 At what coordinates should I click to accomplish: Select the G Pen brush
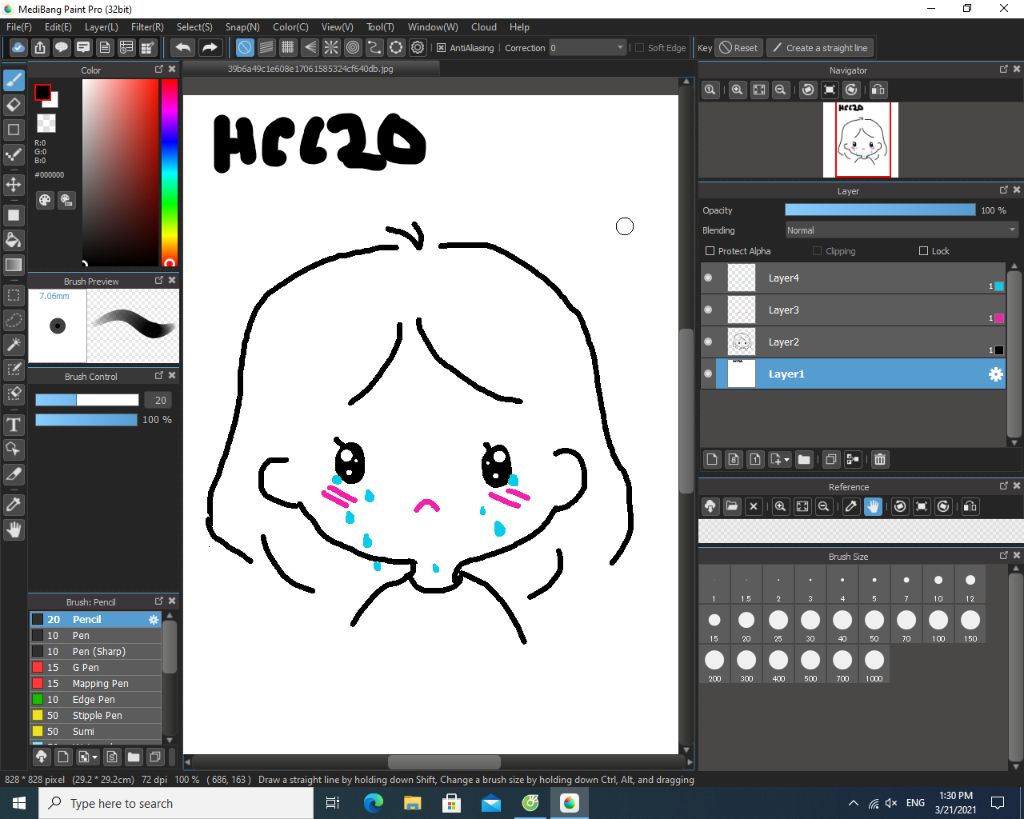tap(95, 667)
